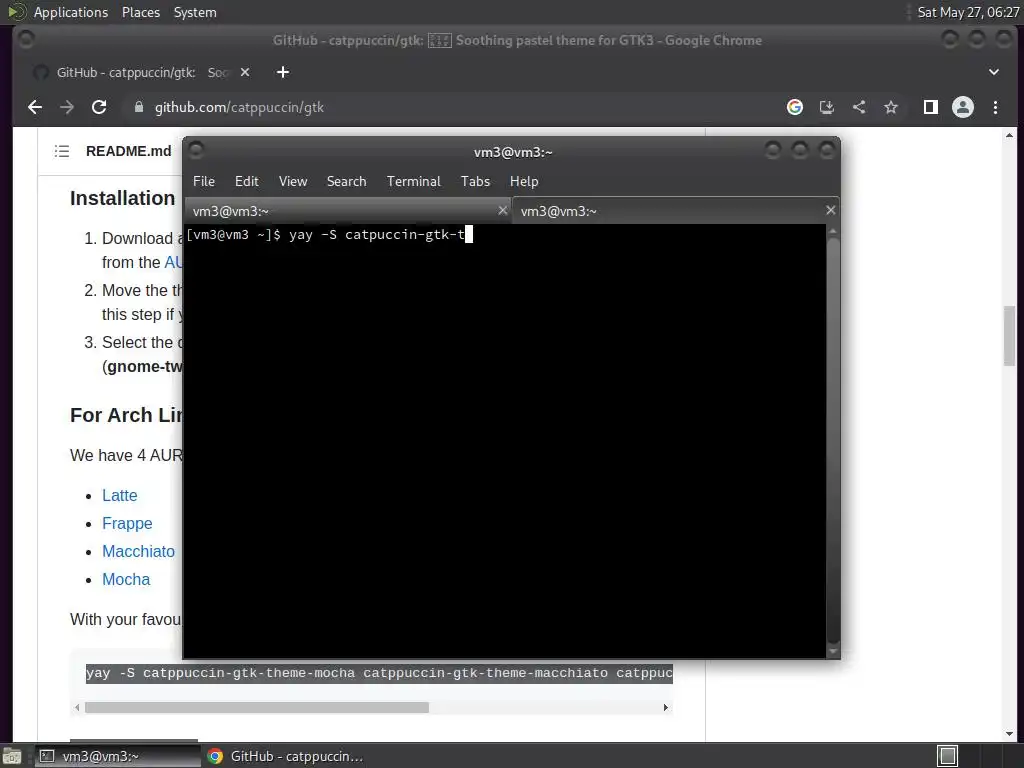Close the first vm3@vm3 terminal tab
Screen dimensions: 1024x768
[502, 210]
